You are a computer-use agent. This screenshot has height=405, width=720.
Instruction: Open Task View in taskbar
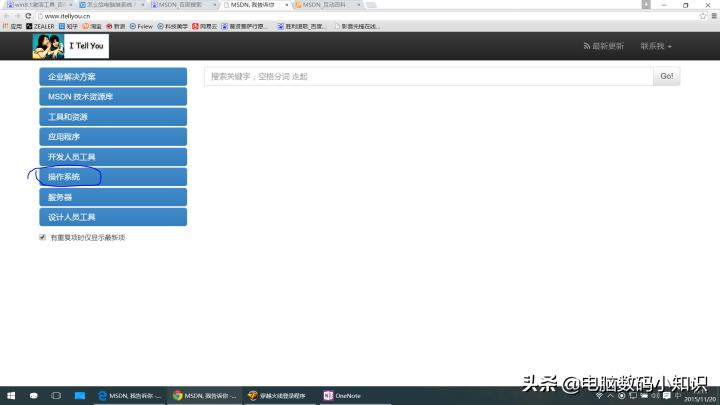(x=56, y=395)
